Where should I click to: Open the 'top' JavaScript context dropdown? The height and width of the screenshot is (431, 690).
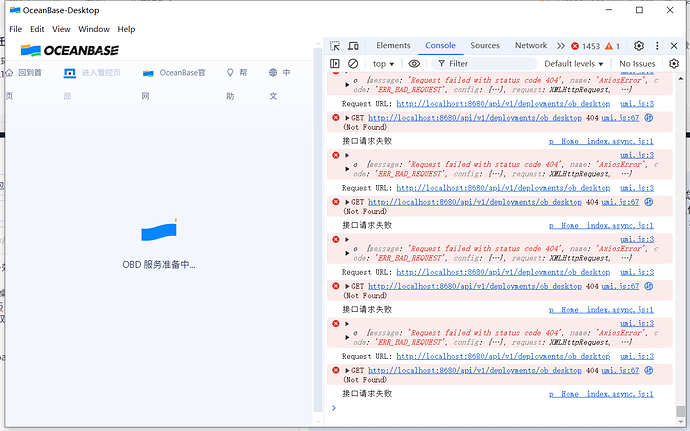click(x=383, y=64)
